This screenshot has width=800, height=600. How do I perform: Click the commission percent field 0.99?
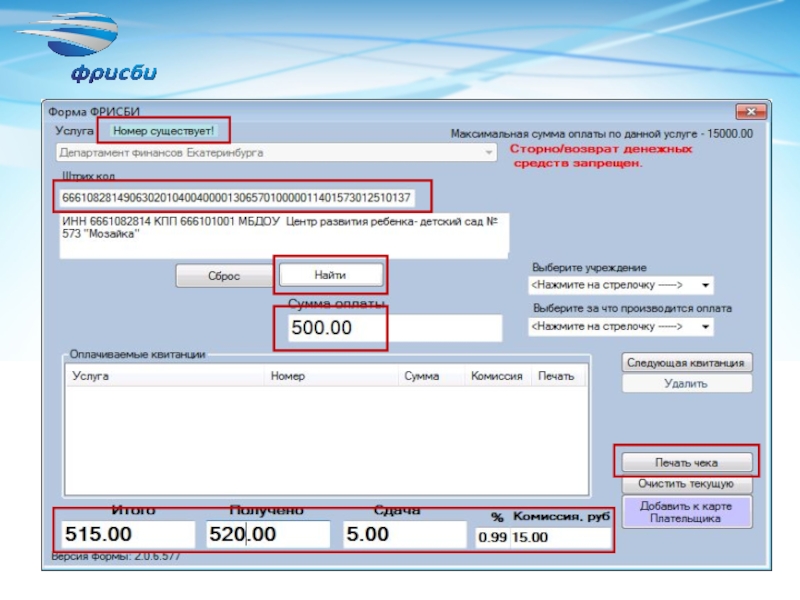pos(492,537)
